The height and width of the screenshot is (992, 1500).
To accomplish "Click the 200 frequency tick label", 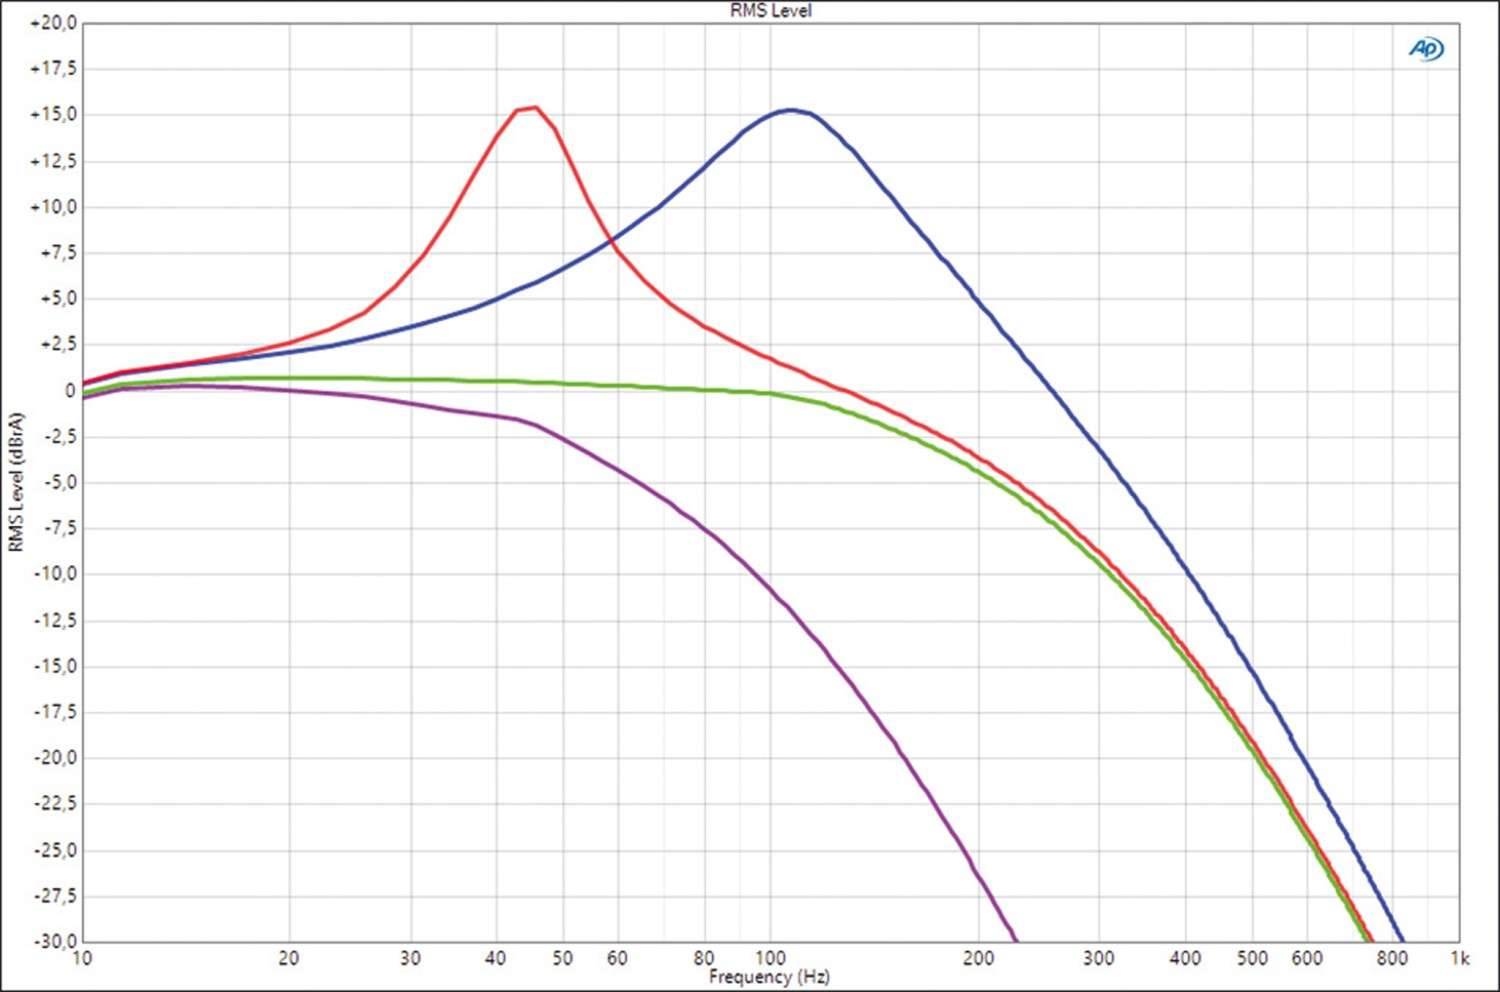I will (x=978, y=958).
